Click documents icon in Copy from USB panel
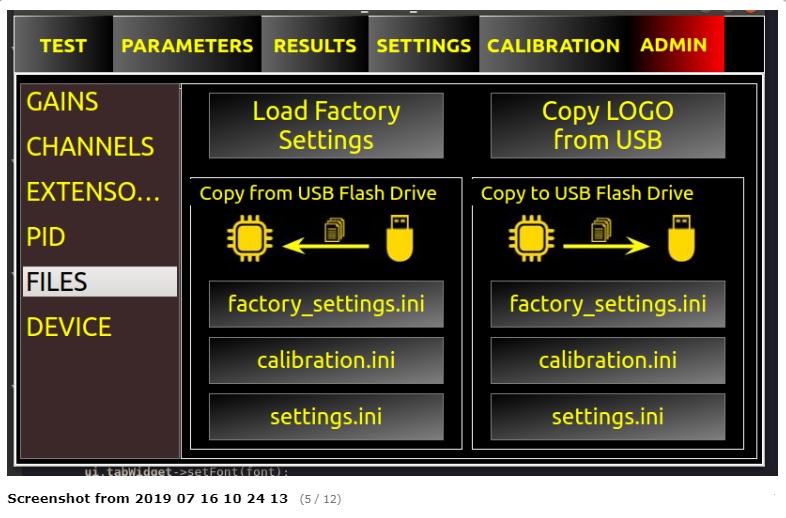786x518 pixels. click(x=334, y=230)
